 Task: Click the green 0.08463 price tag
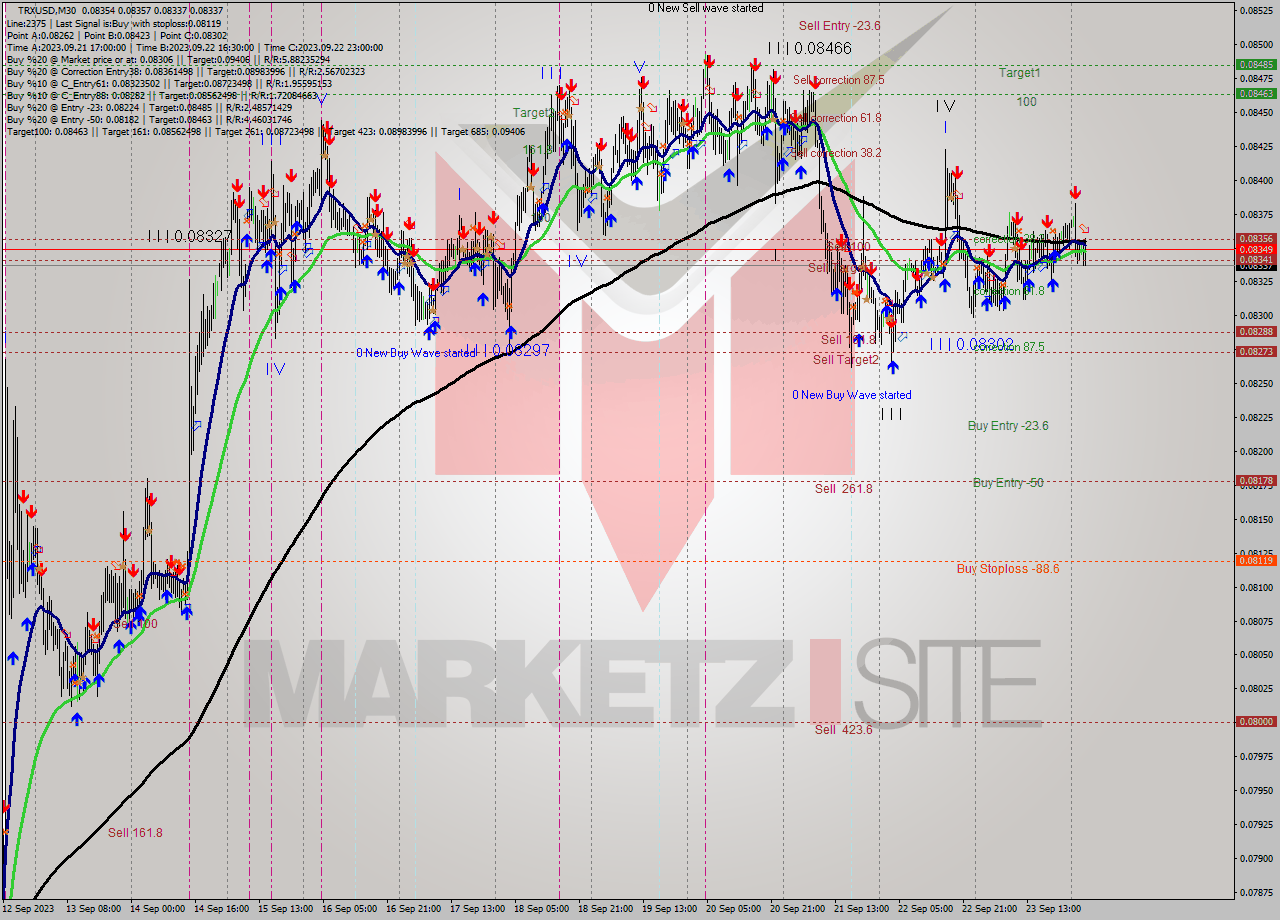[1256, 93]
